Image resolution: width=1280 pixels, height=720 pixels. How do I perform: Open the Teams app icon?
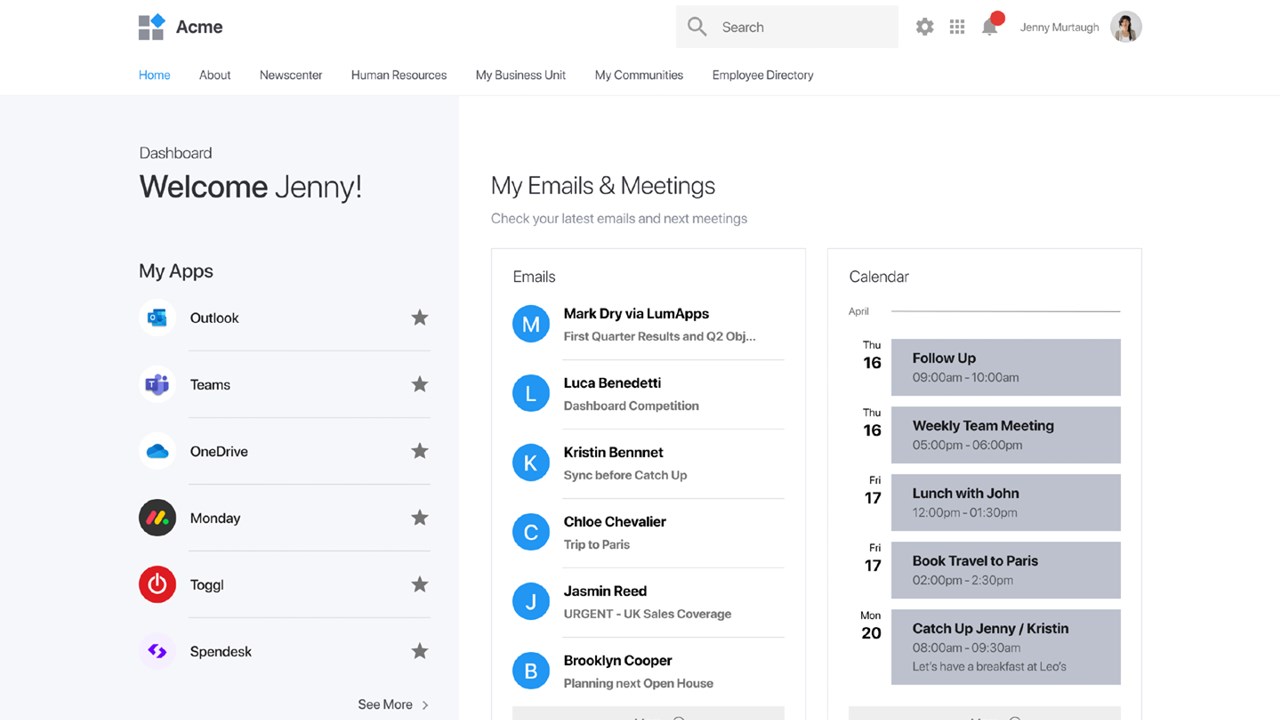157,385
